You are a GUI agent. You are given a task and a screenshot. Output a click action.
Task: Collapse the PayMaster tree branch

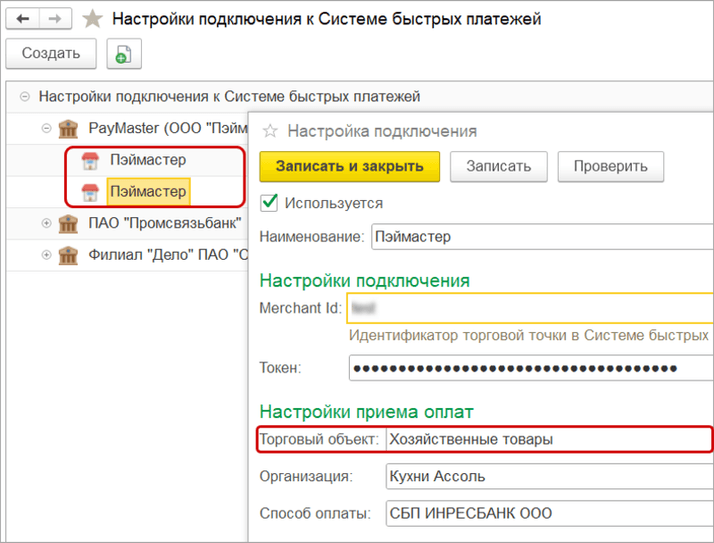tap(46, 128)
